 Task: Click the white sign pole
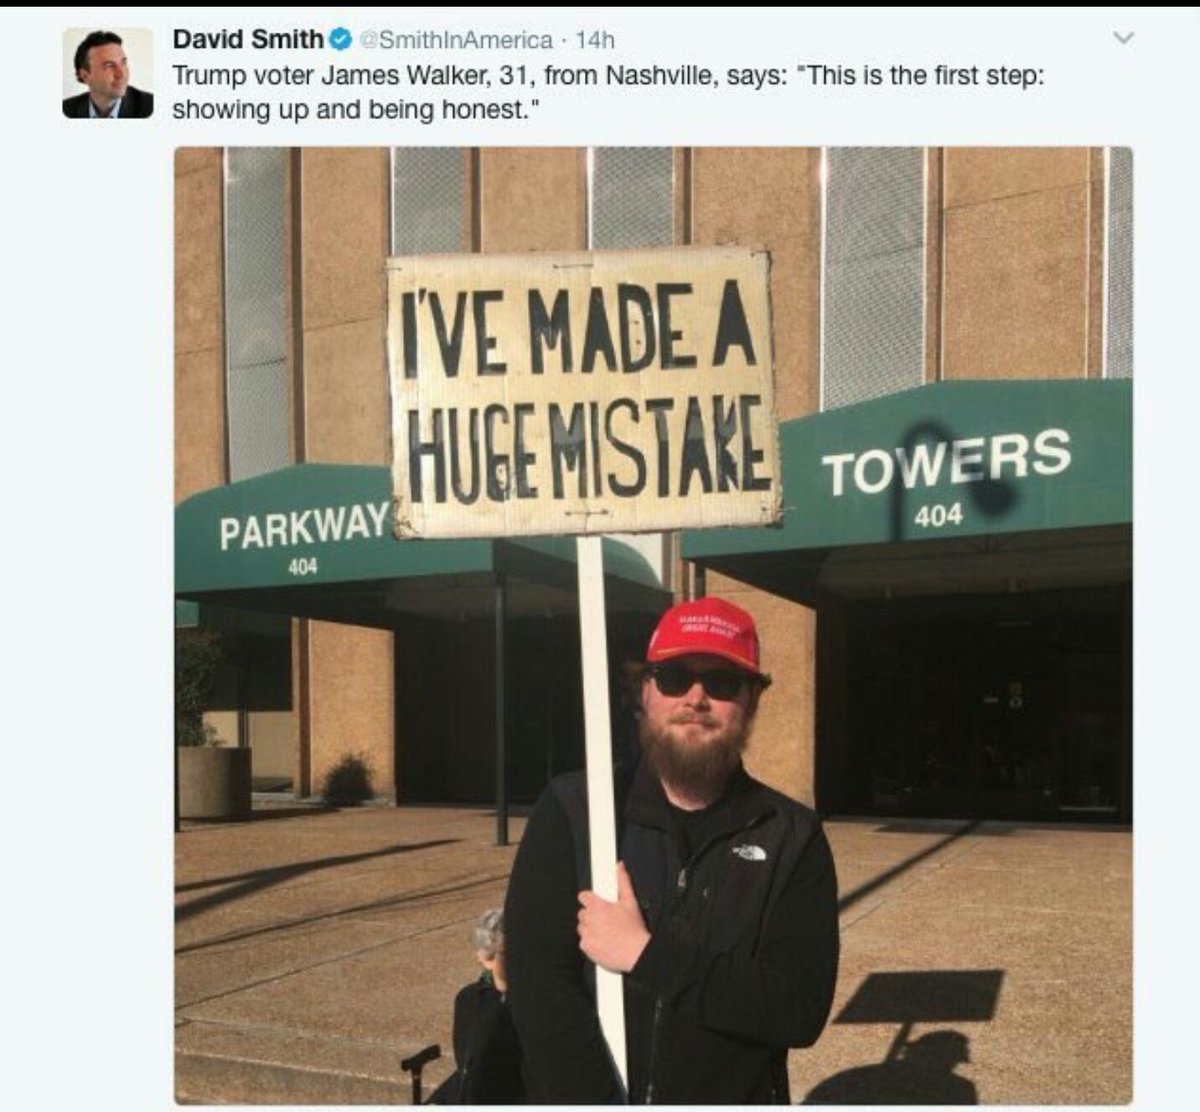pos(602,800)
